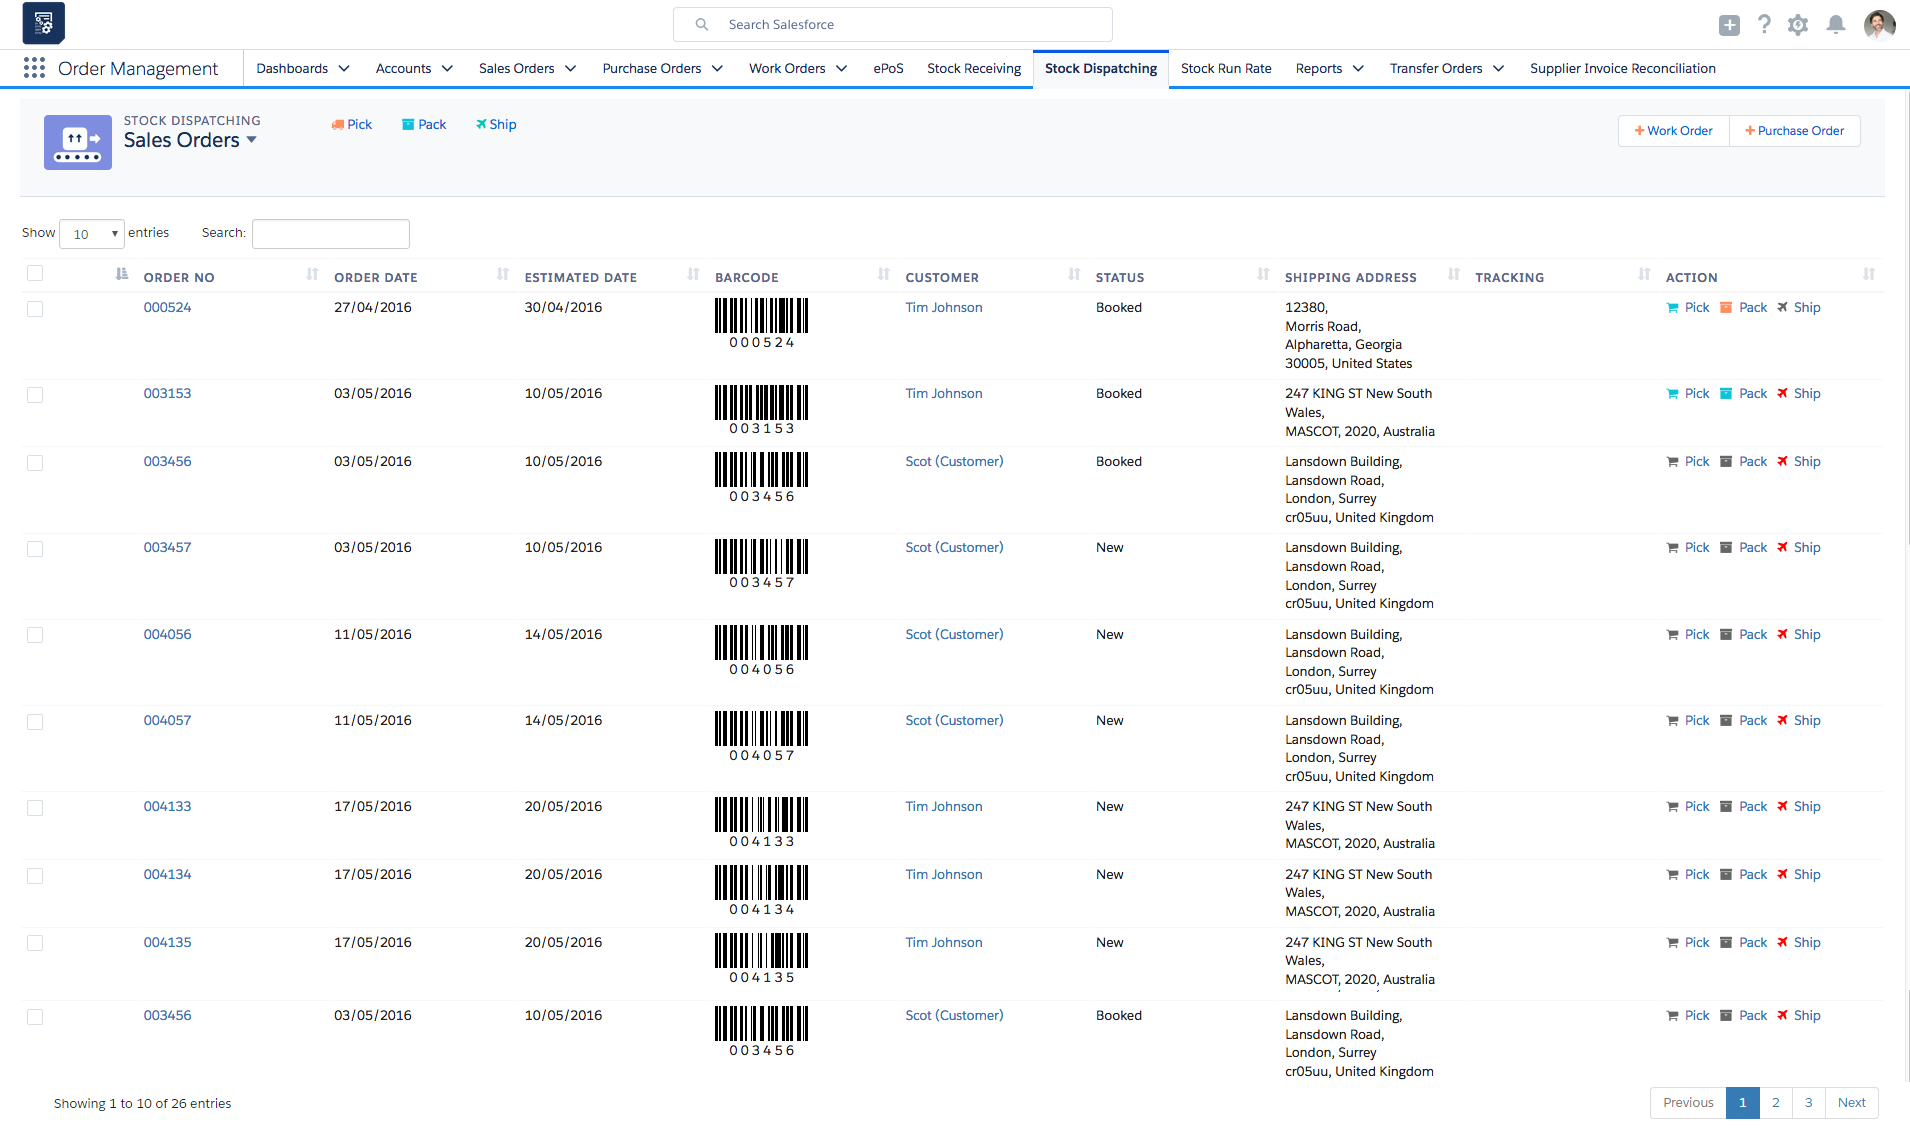The width and height of the screenshot is (1910, 1134).
Task: Click the Pick cart icon for order 000524
Action: point(1673,308)
